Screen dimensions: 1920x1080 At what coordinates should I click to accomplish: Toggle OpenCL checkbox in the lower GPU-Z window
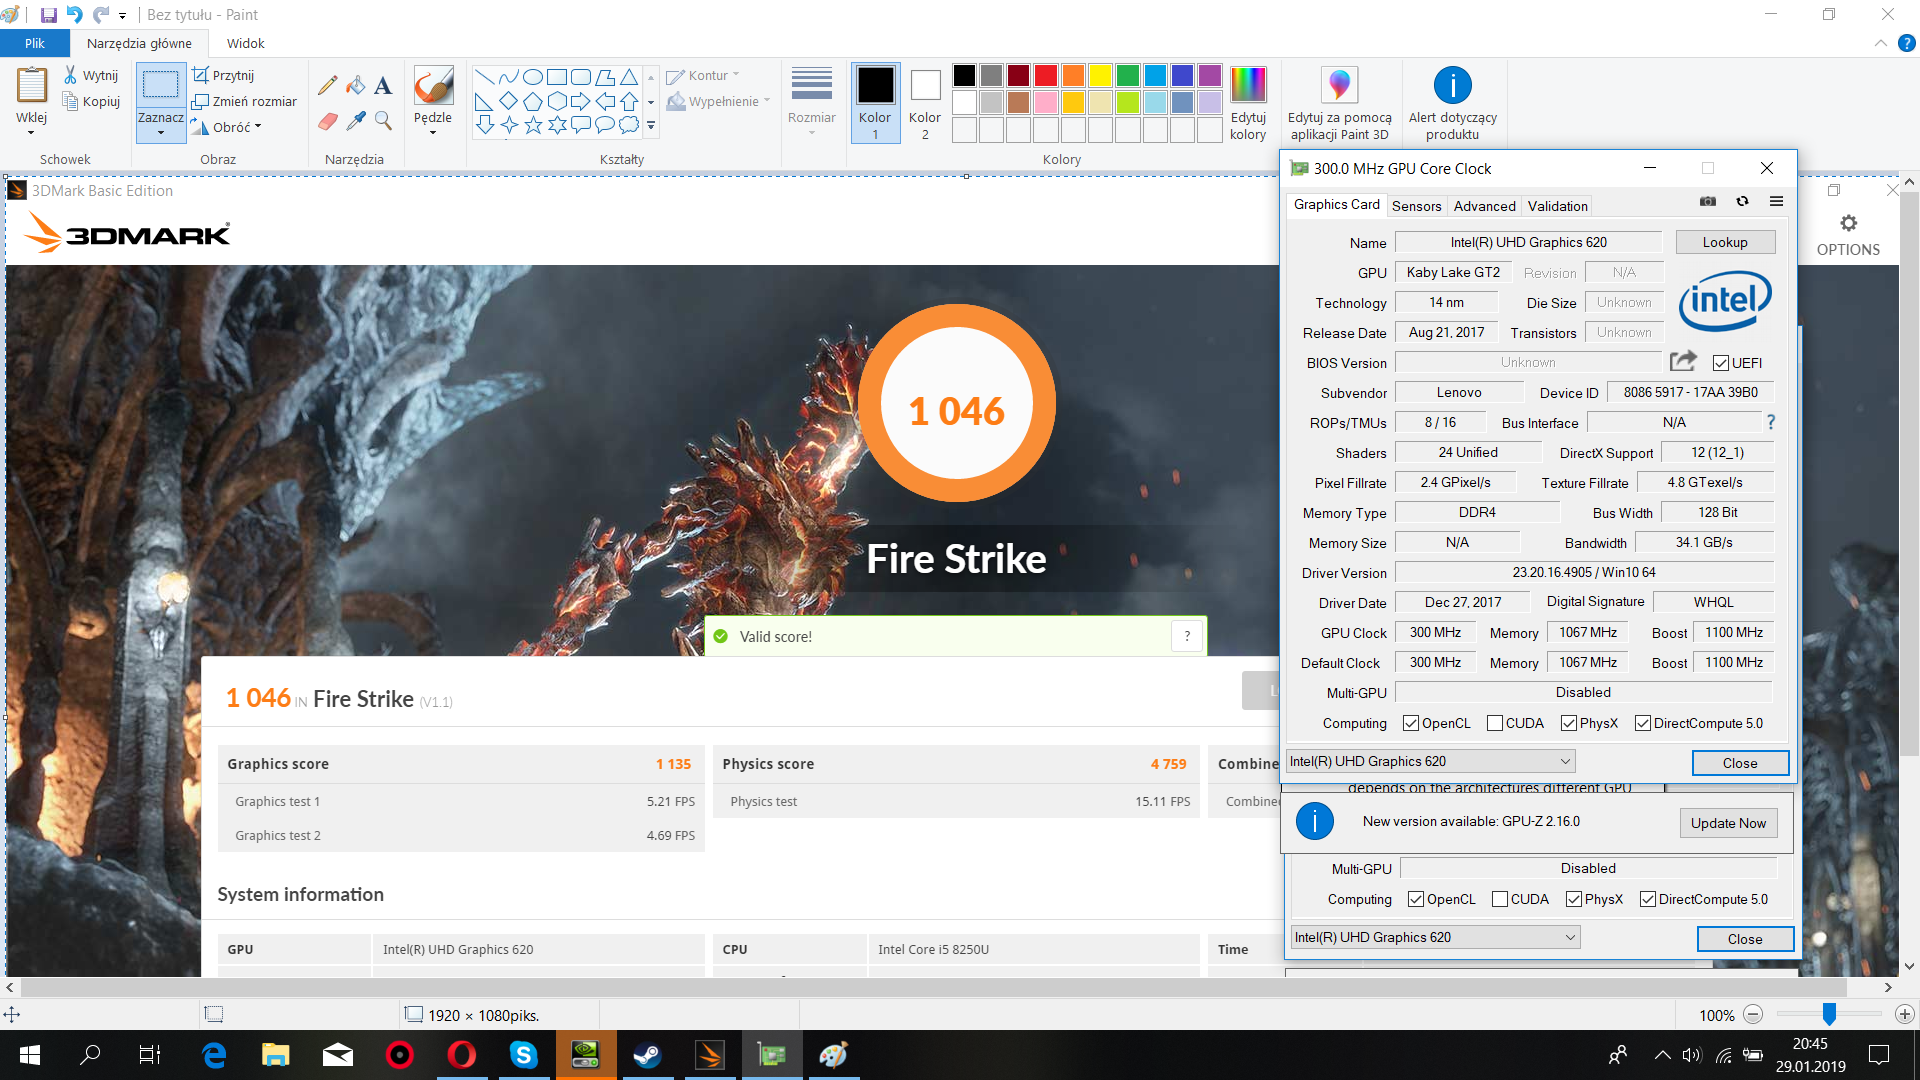click(x=1416, y=899)
